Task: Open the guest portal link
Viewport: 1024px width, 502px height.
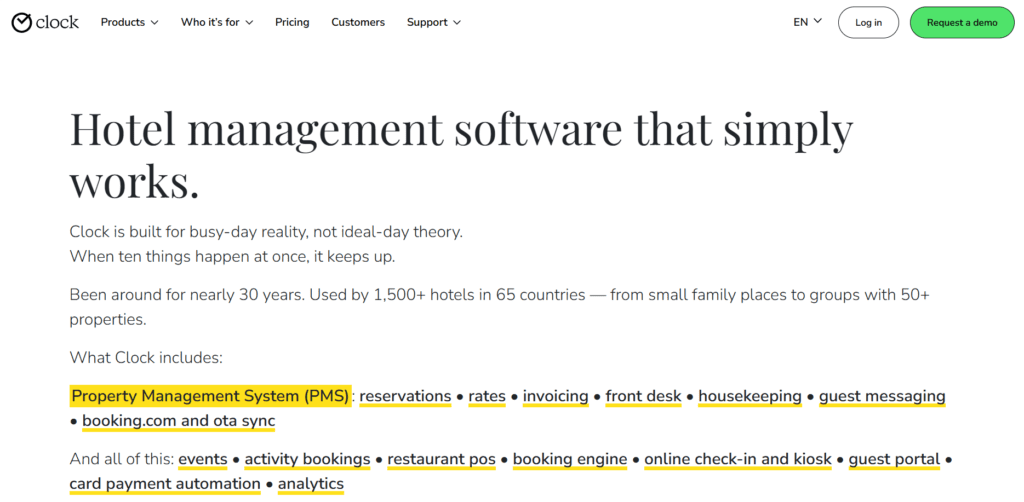Action: point(895,460)
